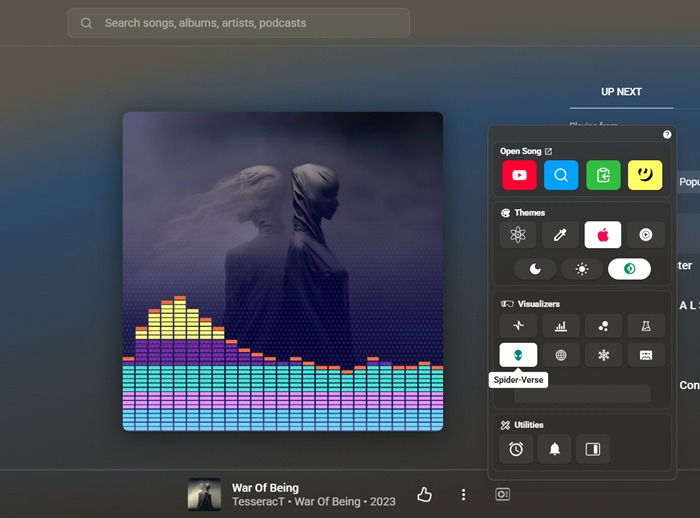Screen dimensions: 700x518
Task: Switch to light mode with sun toggle
Action: 582,269
